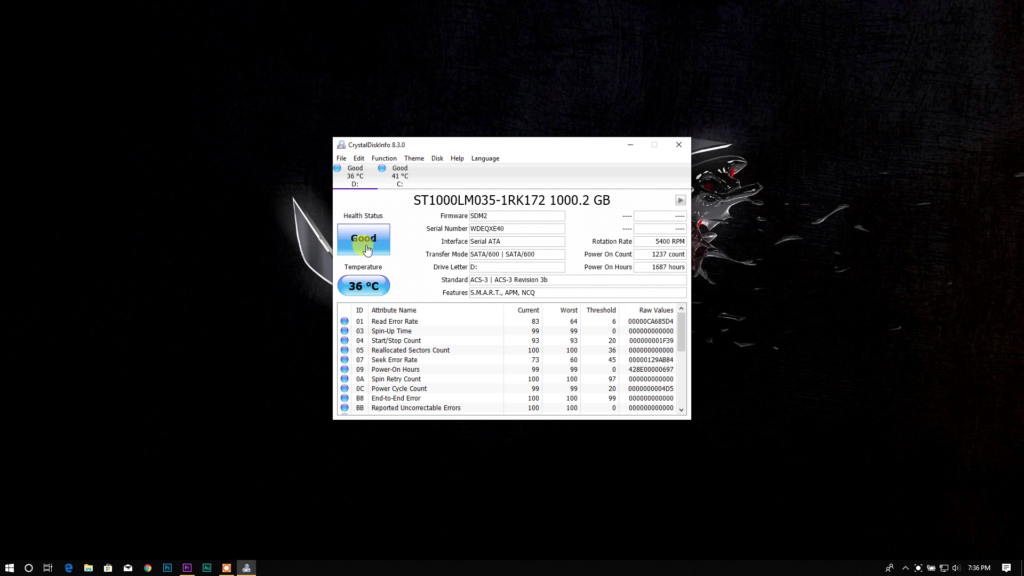Click the Start/Stop Count status circle
This screenshot has height=576, width=1024.
[344, 340]
